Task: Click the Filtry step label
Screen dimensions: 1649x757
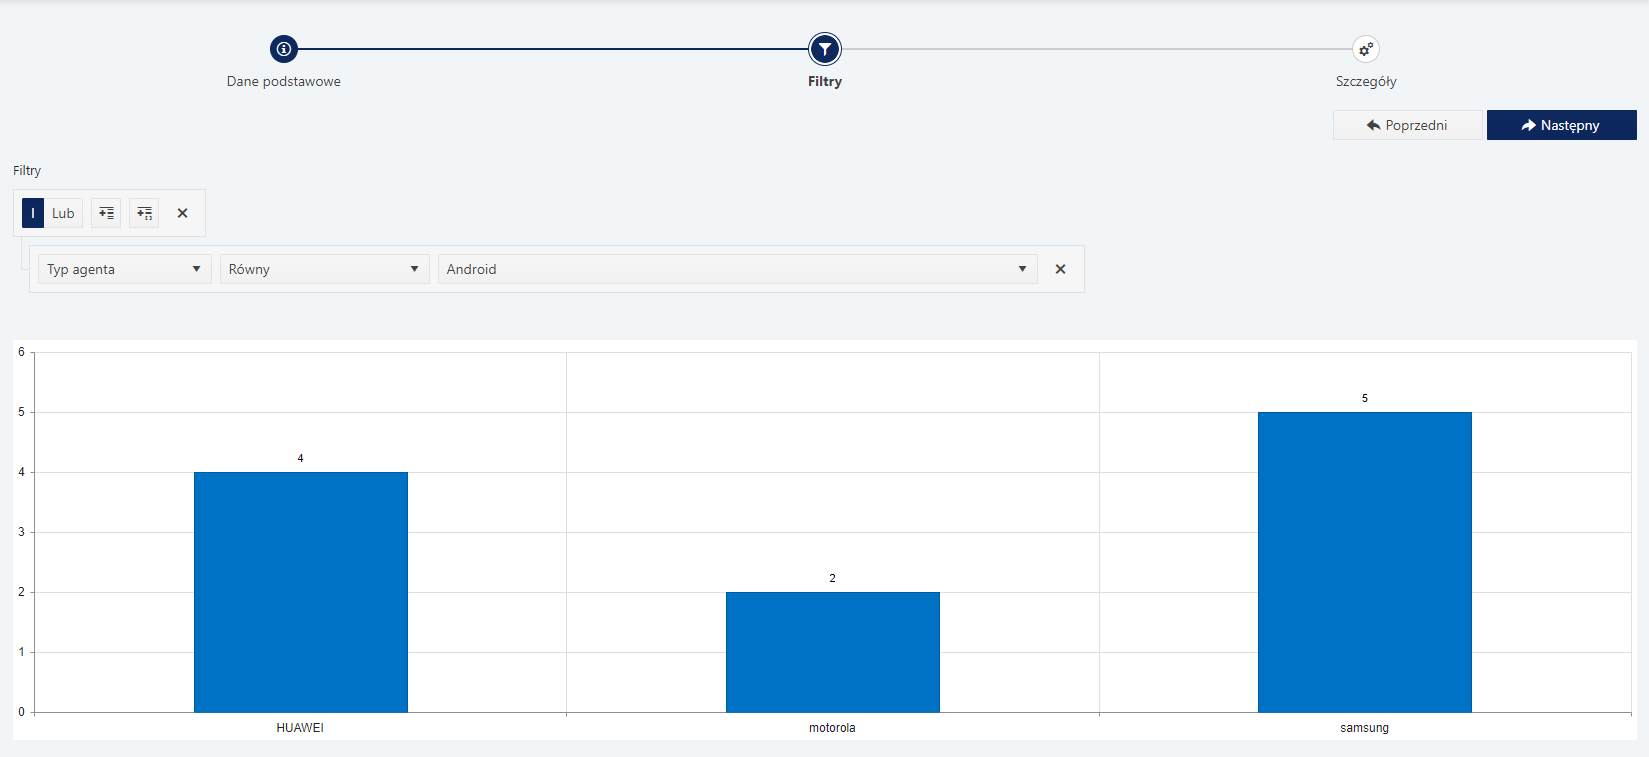Action: click(824, 82)
